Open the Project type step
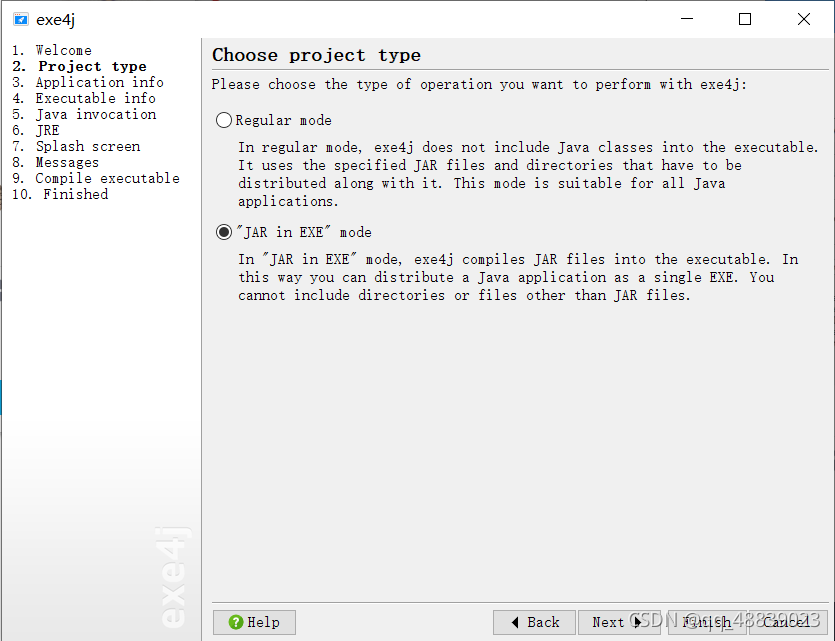The width and height of the screenshot is (835, 641). pos(92,66)
